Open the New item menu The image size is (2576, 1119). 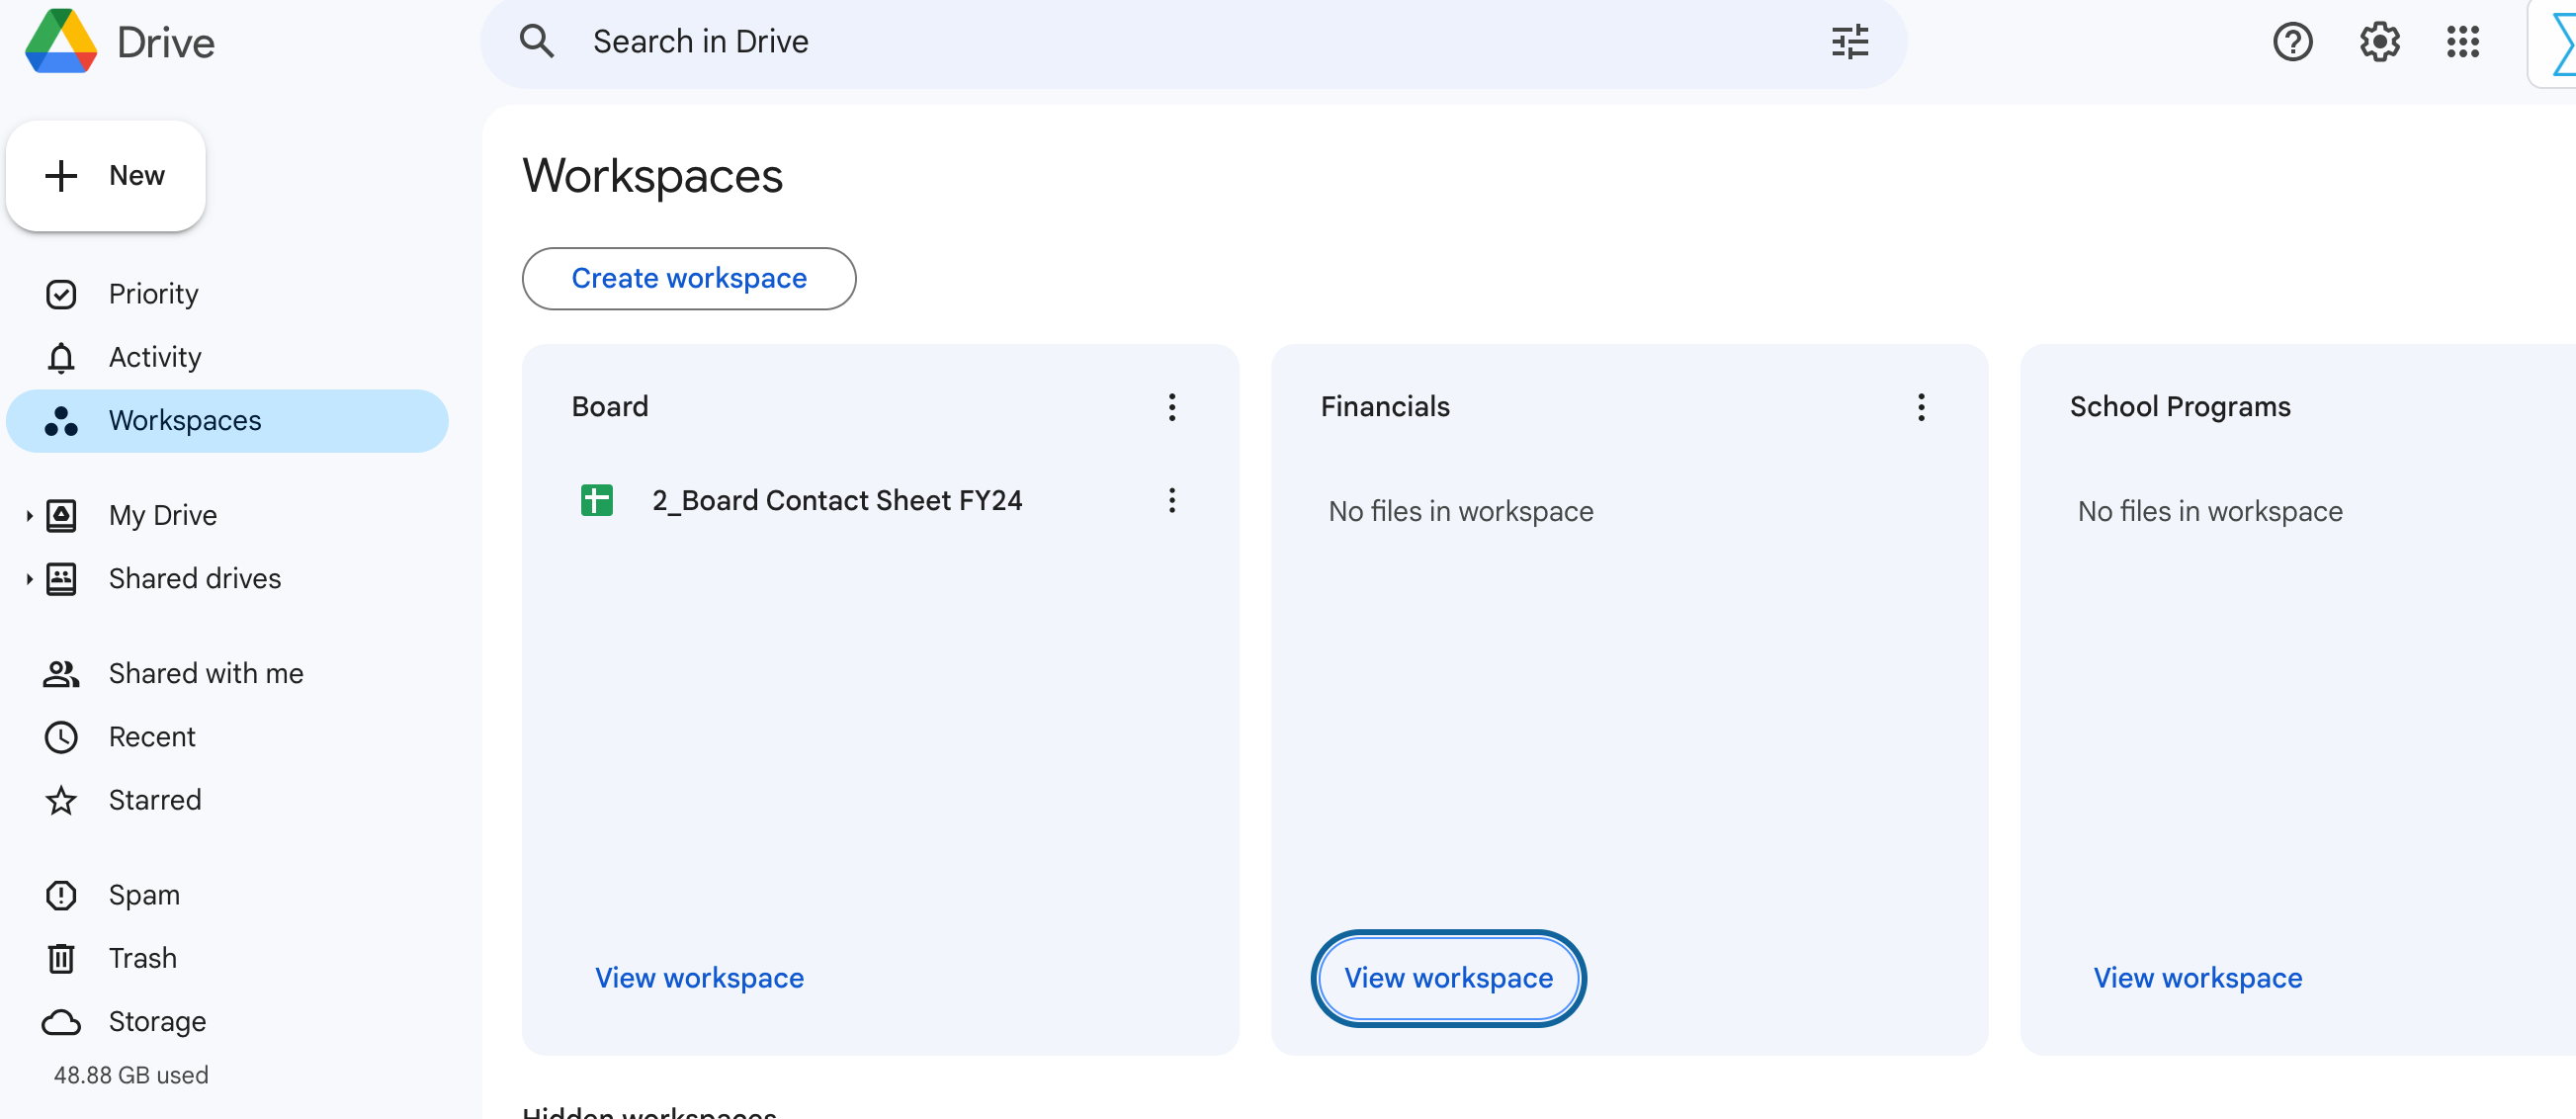[x=106, y=176]
